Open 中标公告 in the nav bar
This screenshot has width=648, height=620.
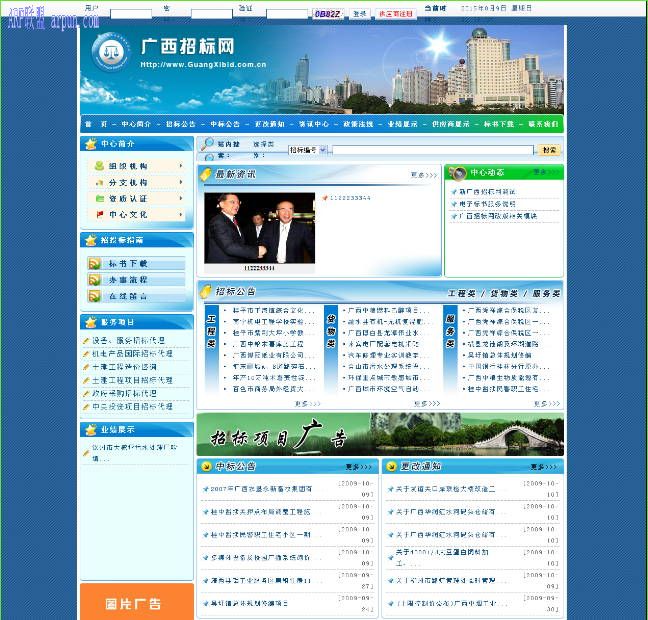[225, 124]
